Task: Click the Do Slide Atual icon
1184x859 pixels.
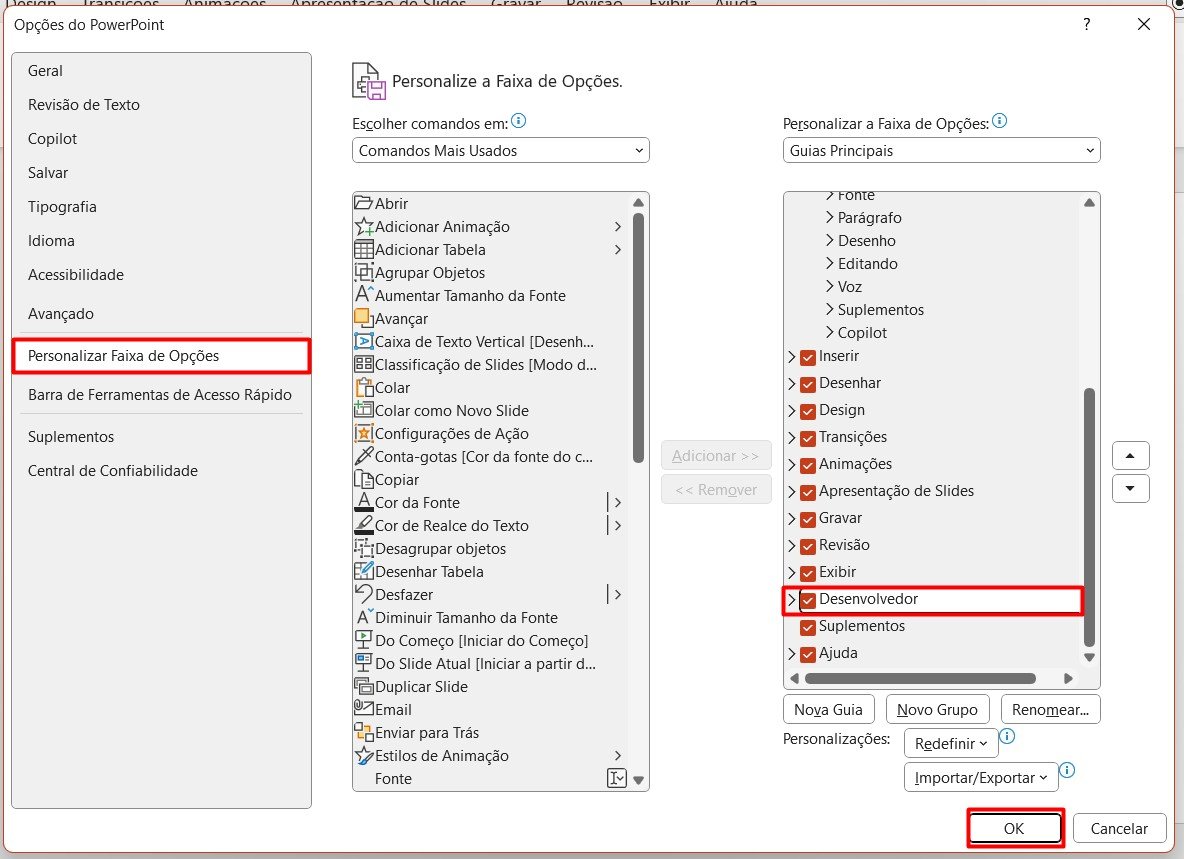Action: click(363, 663)
